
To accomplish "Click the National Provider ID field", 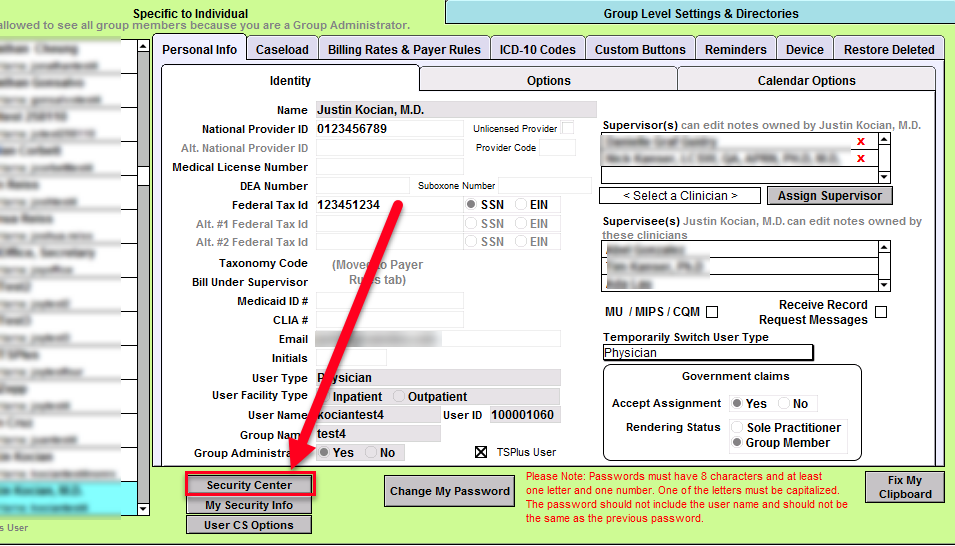I will click(390, 129).
